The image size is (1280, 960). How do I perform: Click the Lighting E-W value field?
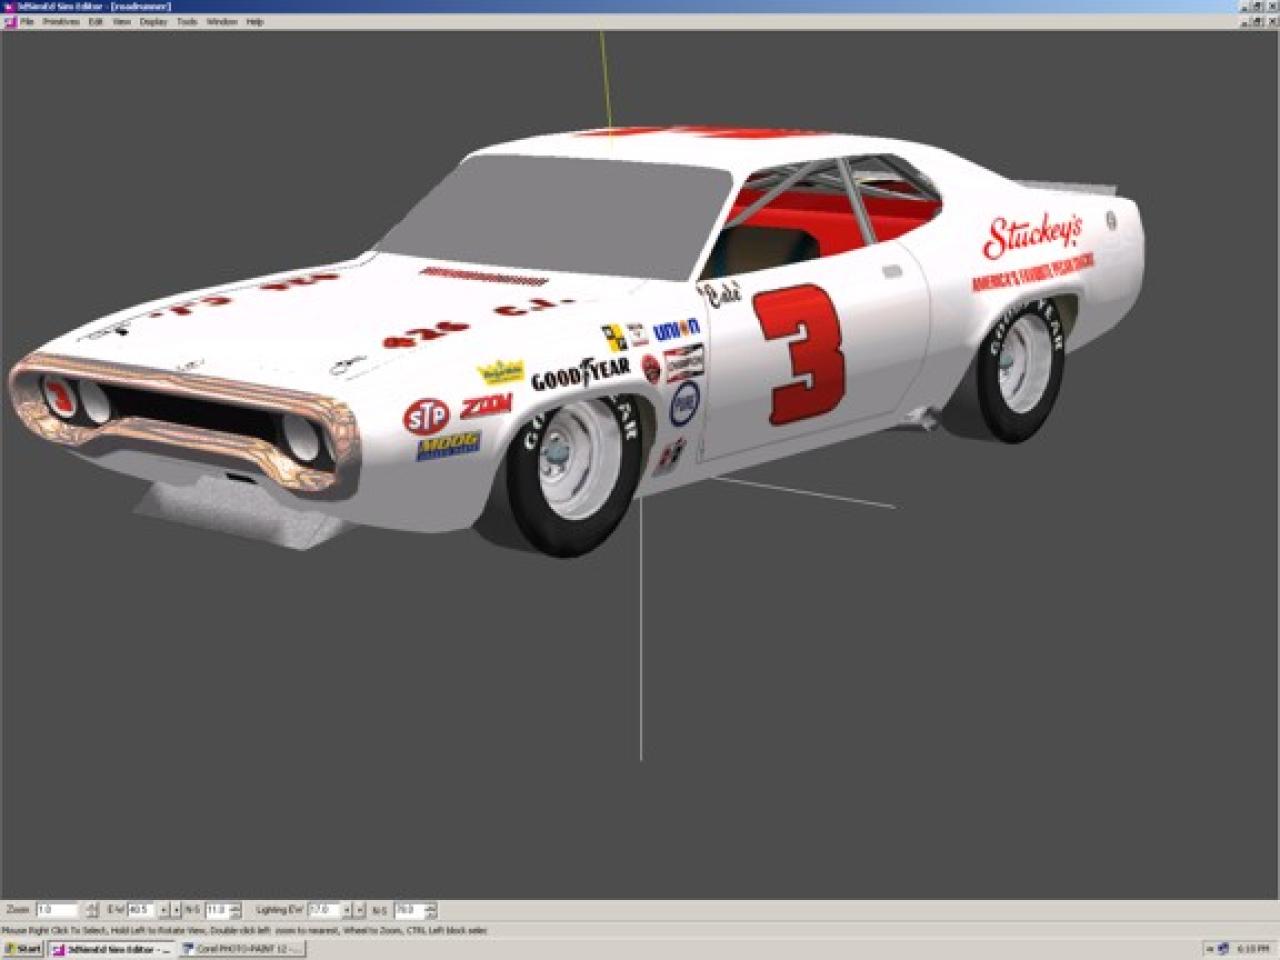coord(323,910)
